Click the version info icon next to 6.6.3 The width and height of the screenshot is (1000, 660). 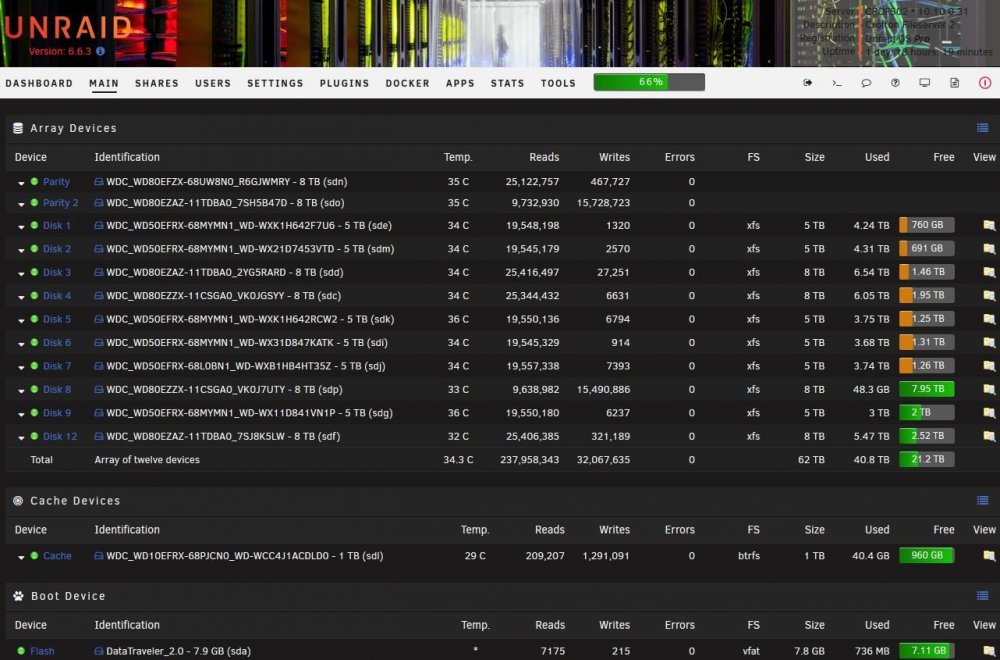[100, 51]
